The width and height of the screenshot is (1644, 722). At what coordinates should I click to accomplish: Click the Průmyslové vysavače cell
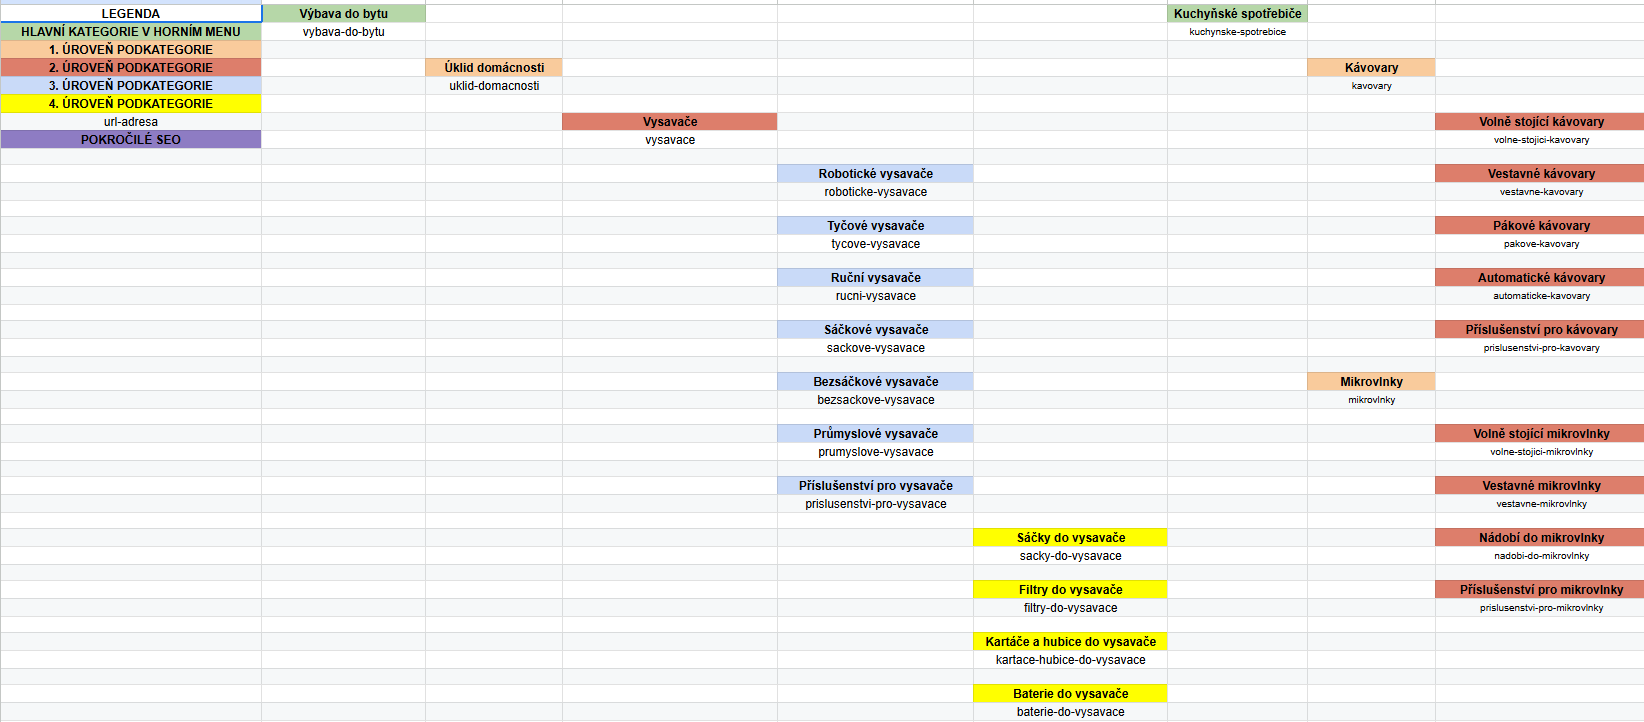click(x=875, y=434)
